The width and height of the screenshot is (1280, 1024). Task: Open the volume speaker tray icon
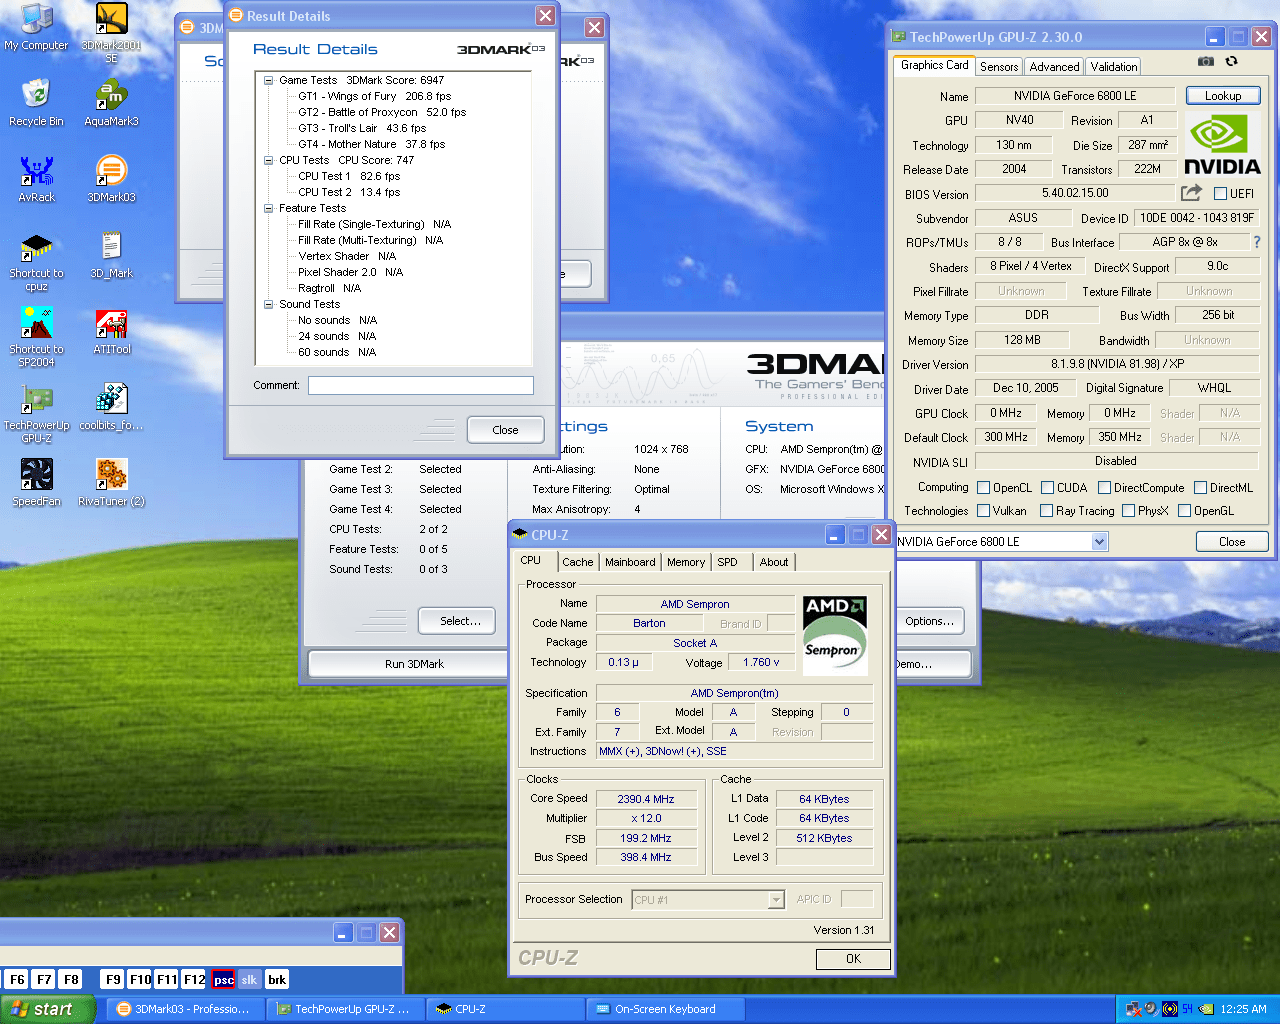click(1152, 1009)
